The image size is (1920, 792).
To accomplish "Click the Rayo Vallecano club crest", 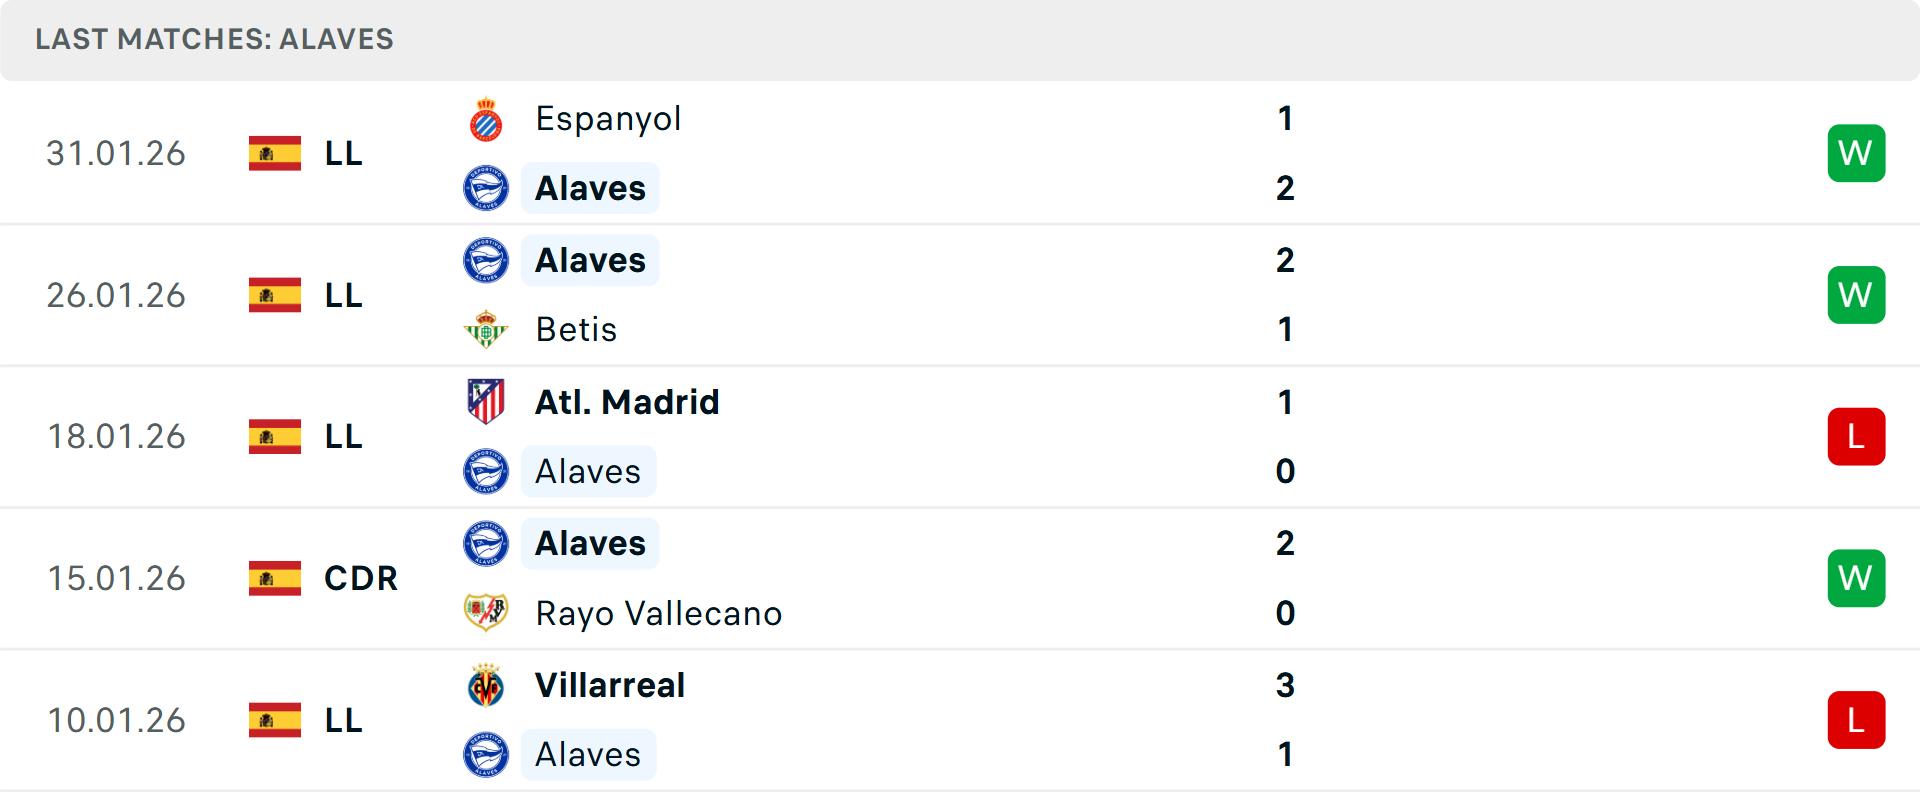I will click(x=486, y=612).
